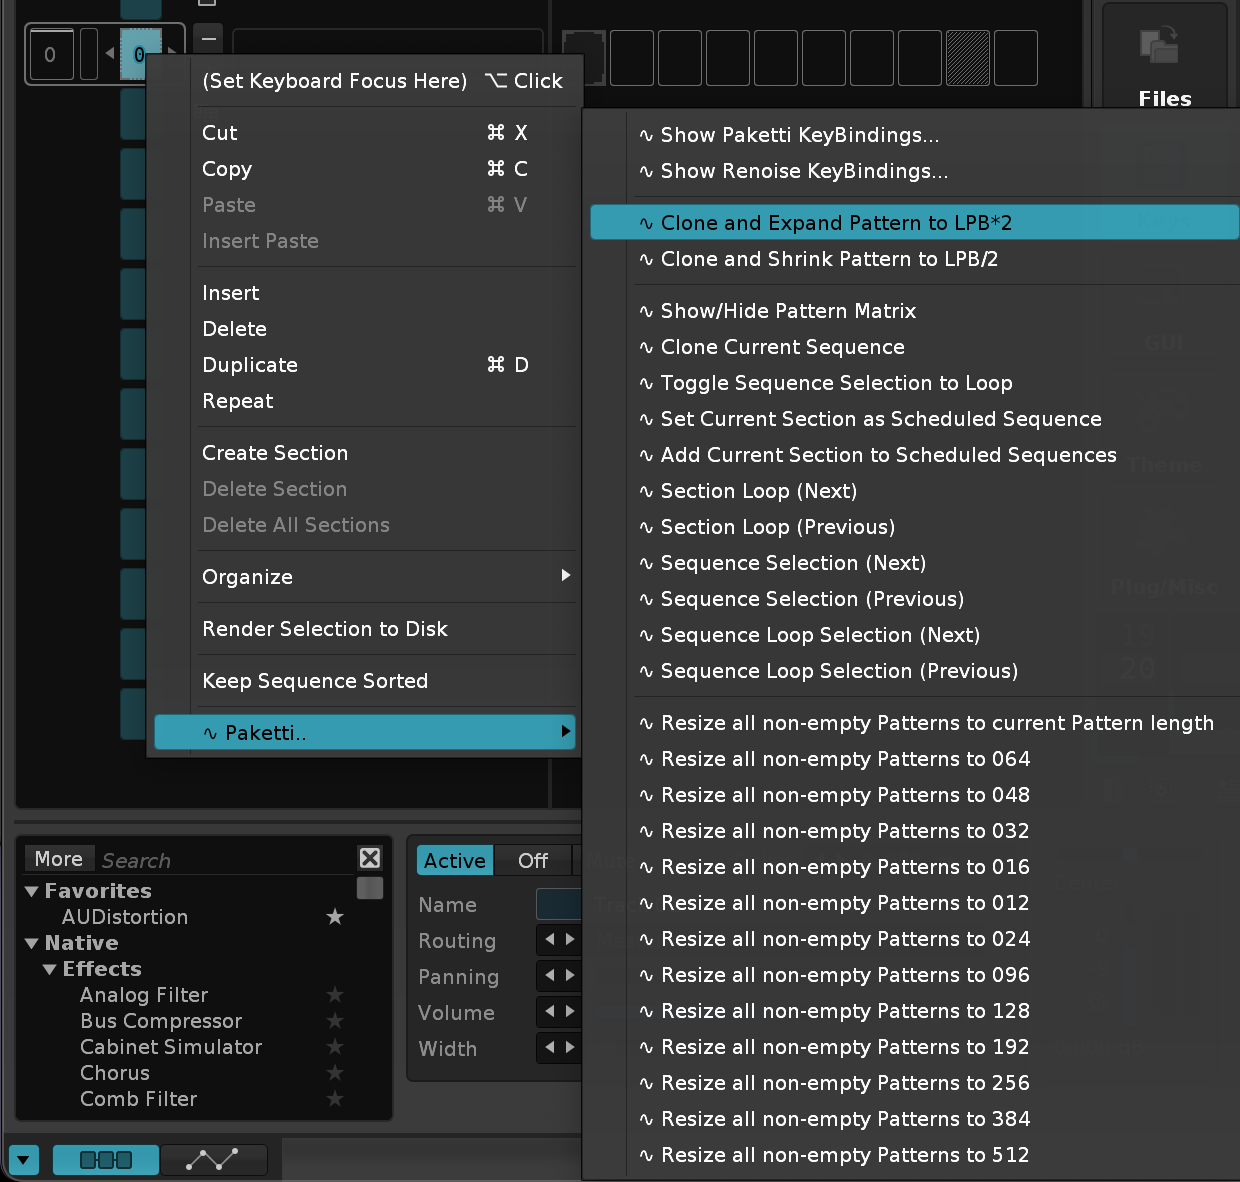Viewport: 1240px width, 1182px height.
Task: Collapse the Native devices group
Action: (32, 943)
